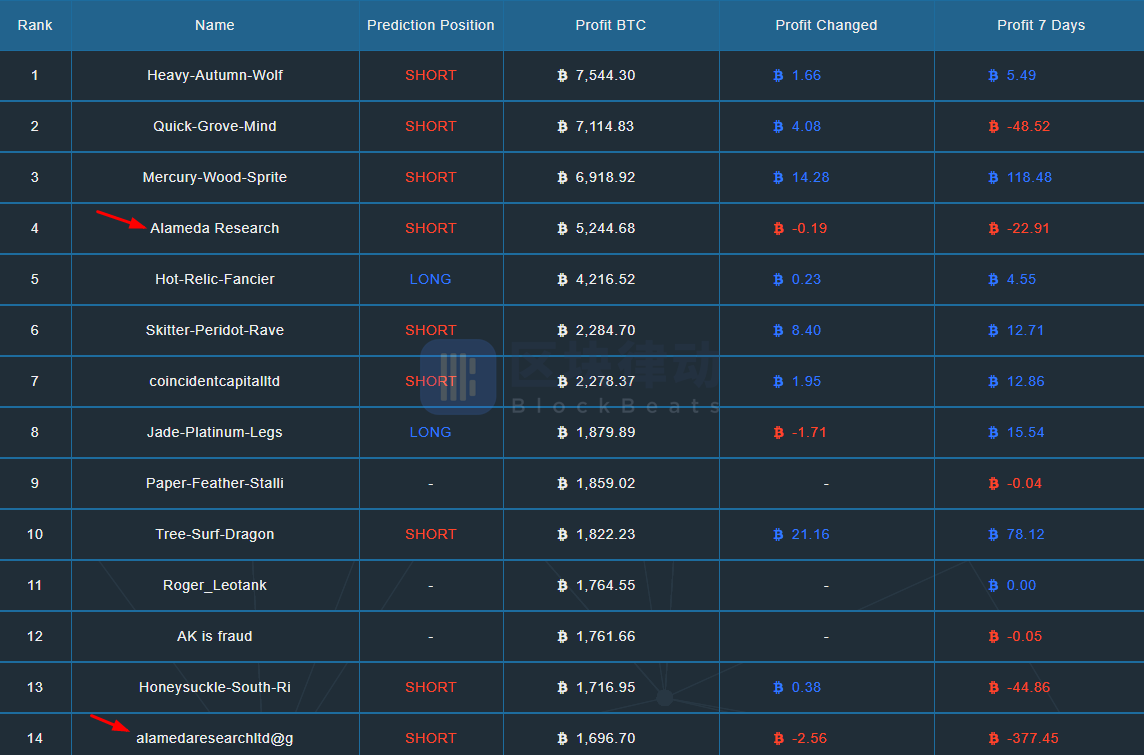This screenshot has height=755, width=1144.
Task: Click Bitcoin icon beside 5.49
Action: pos(993,75)
